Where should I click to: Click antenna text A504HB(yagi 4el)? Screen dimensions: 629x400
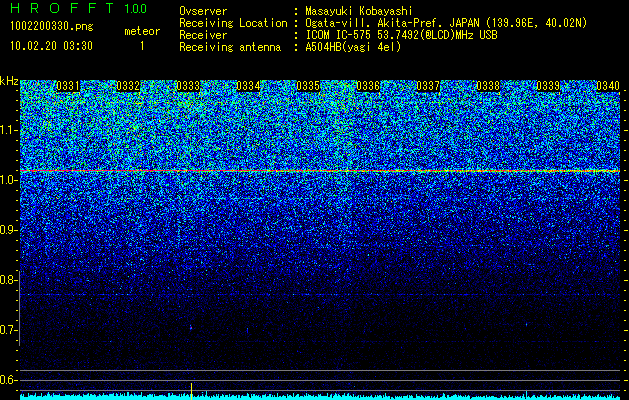point(353,47)
